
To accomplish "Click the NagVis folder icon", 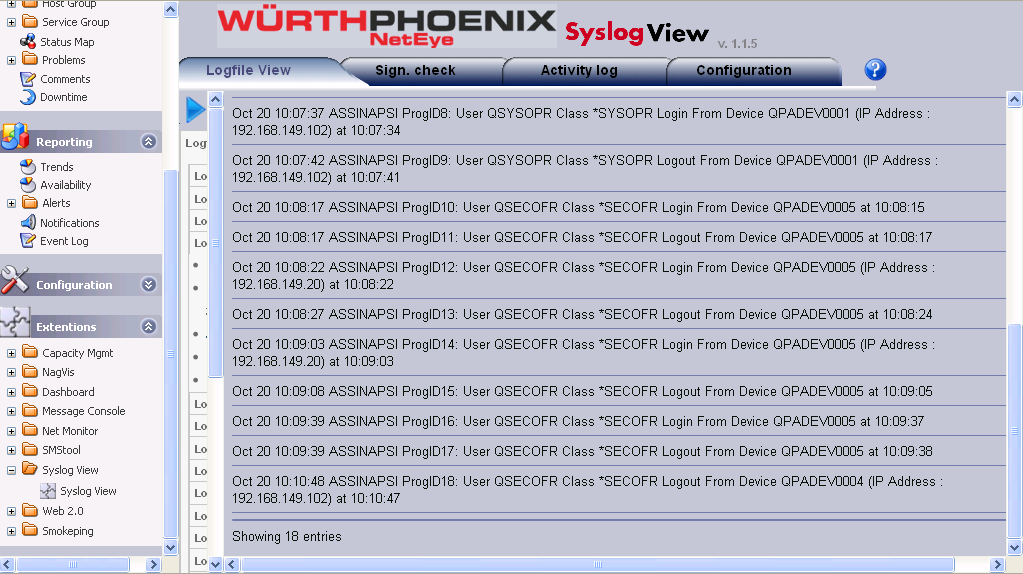I will click(x=30, y=372).
